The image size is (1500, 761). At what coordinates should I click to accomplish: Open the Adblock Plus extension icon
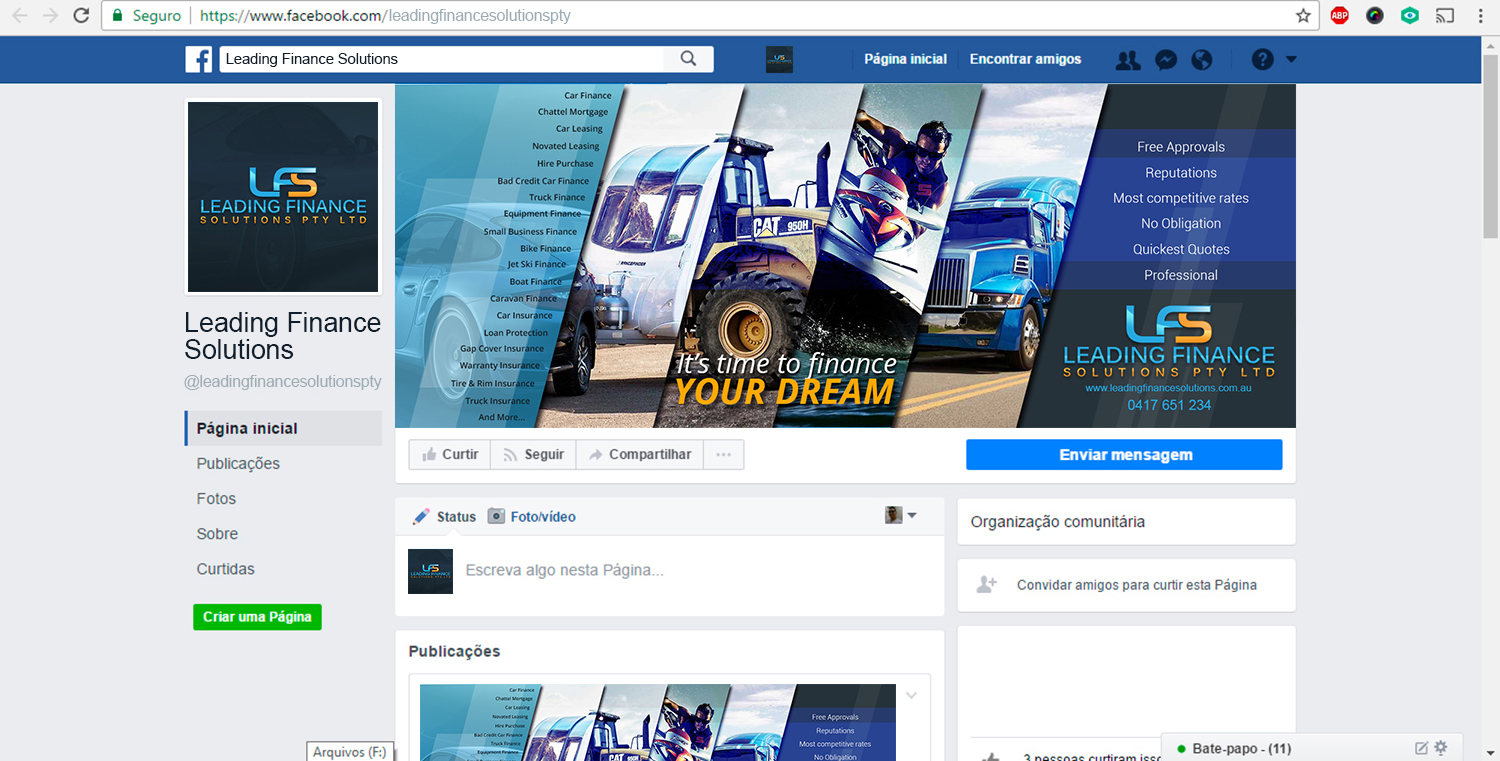point(1339,15)
